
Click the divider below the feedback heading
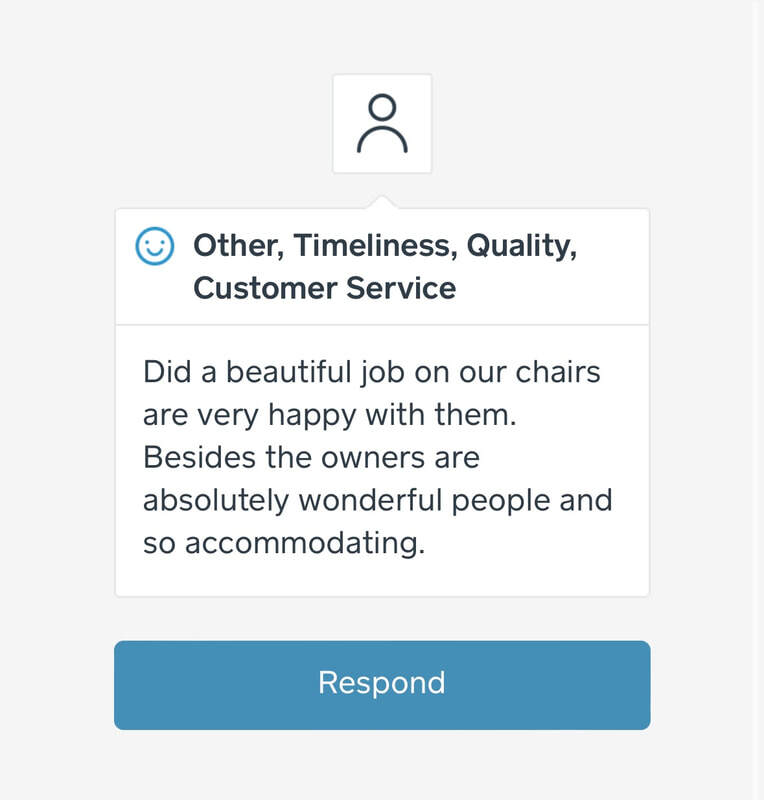point(382,325)
